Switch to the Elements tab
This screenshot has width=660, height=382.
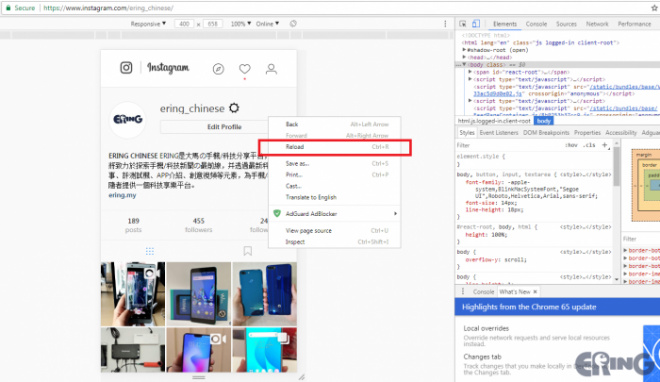(505, 24)
